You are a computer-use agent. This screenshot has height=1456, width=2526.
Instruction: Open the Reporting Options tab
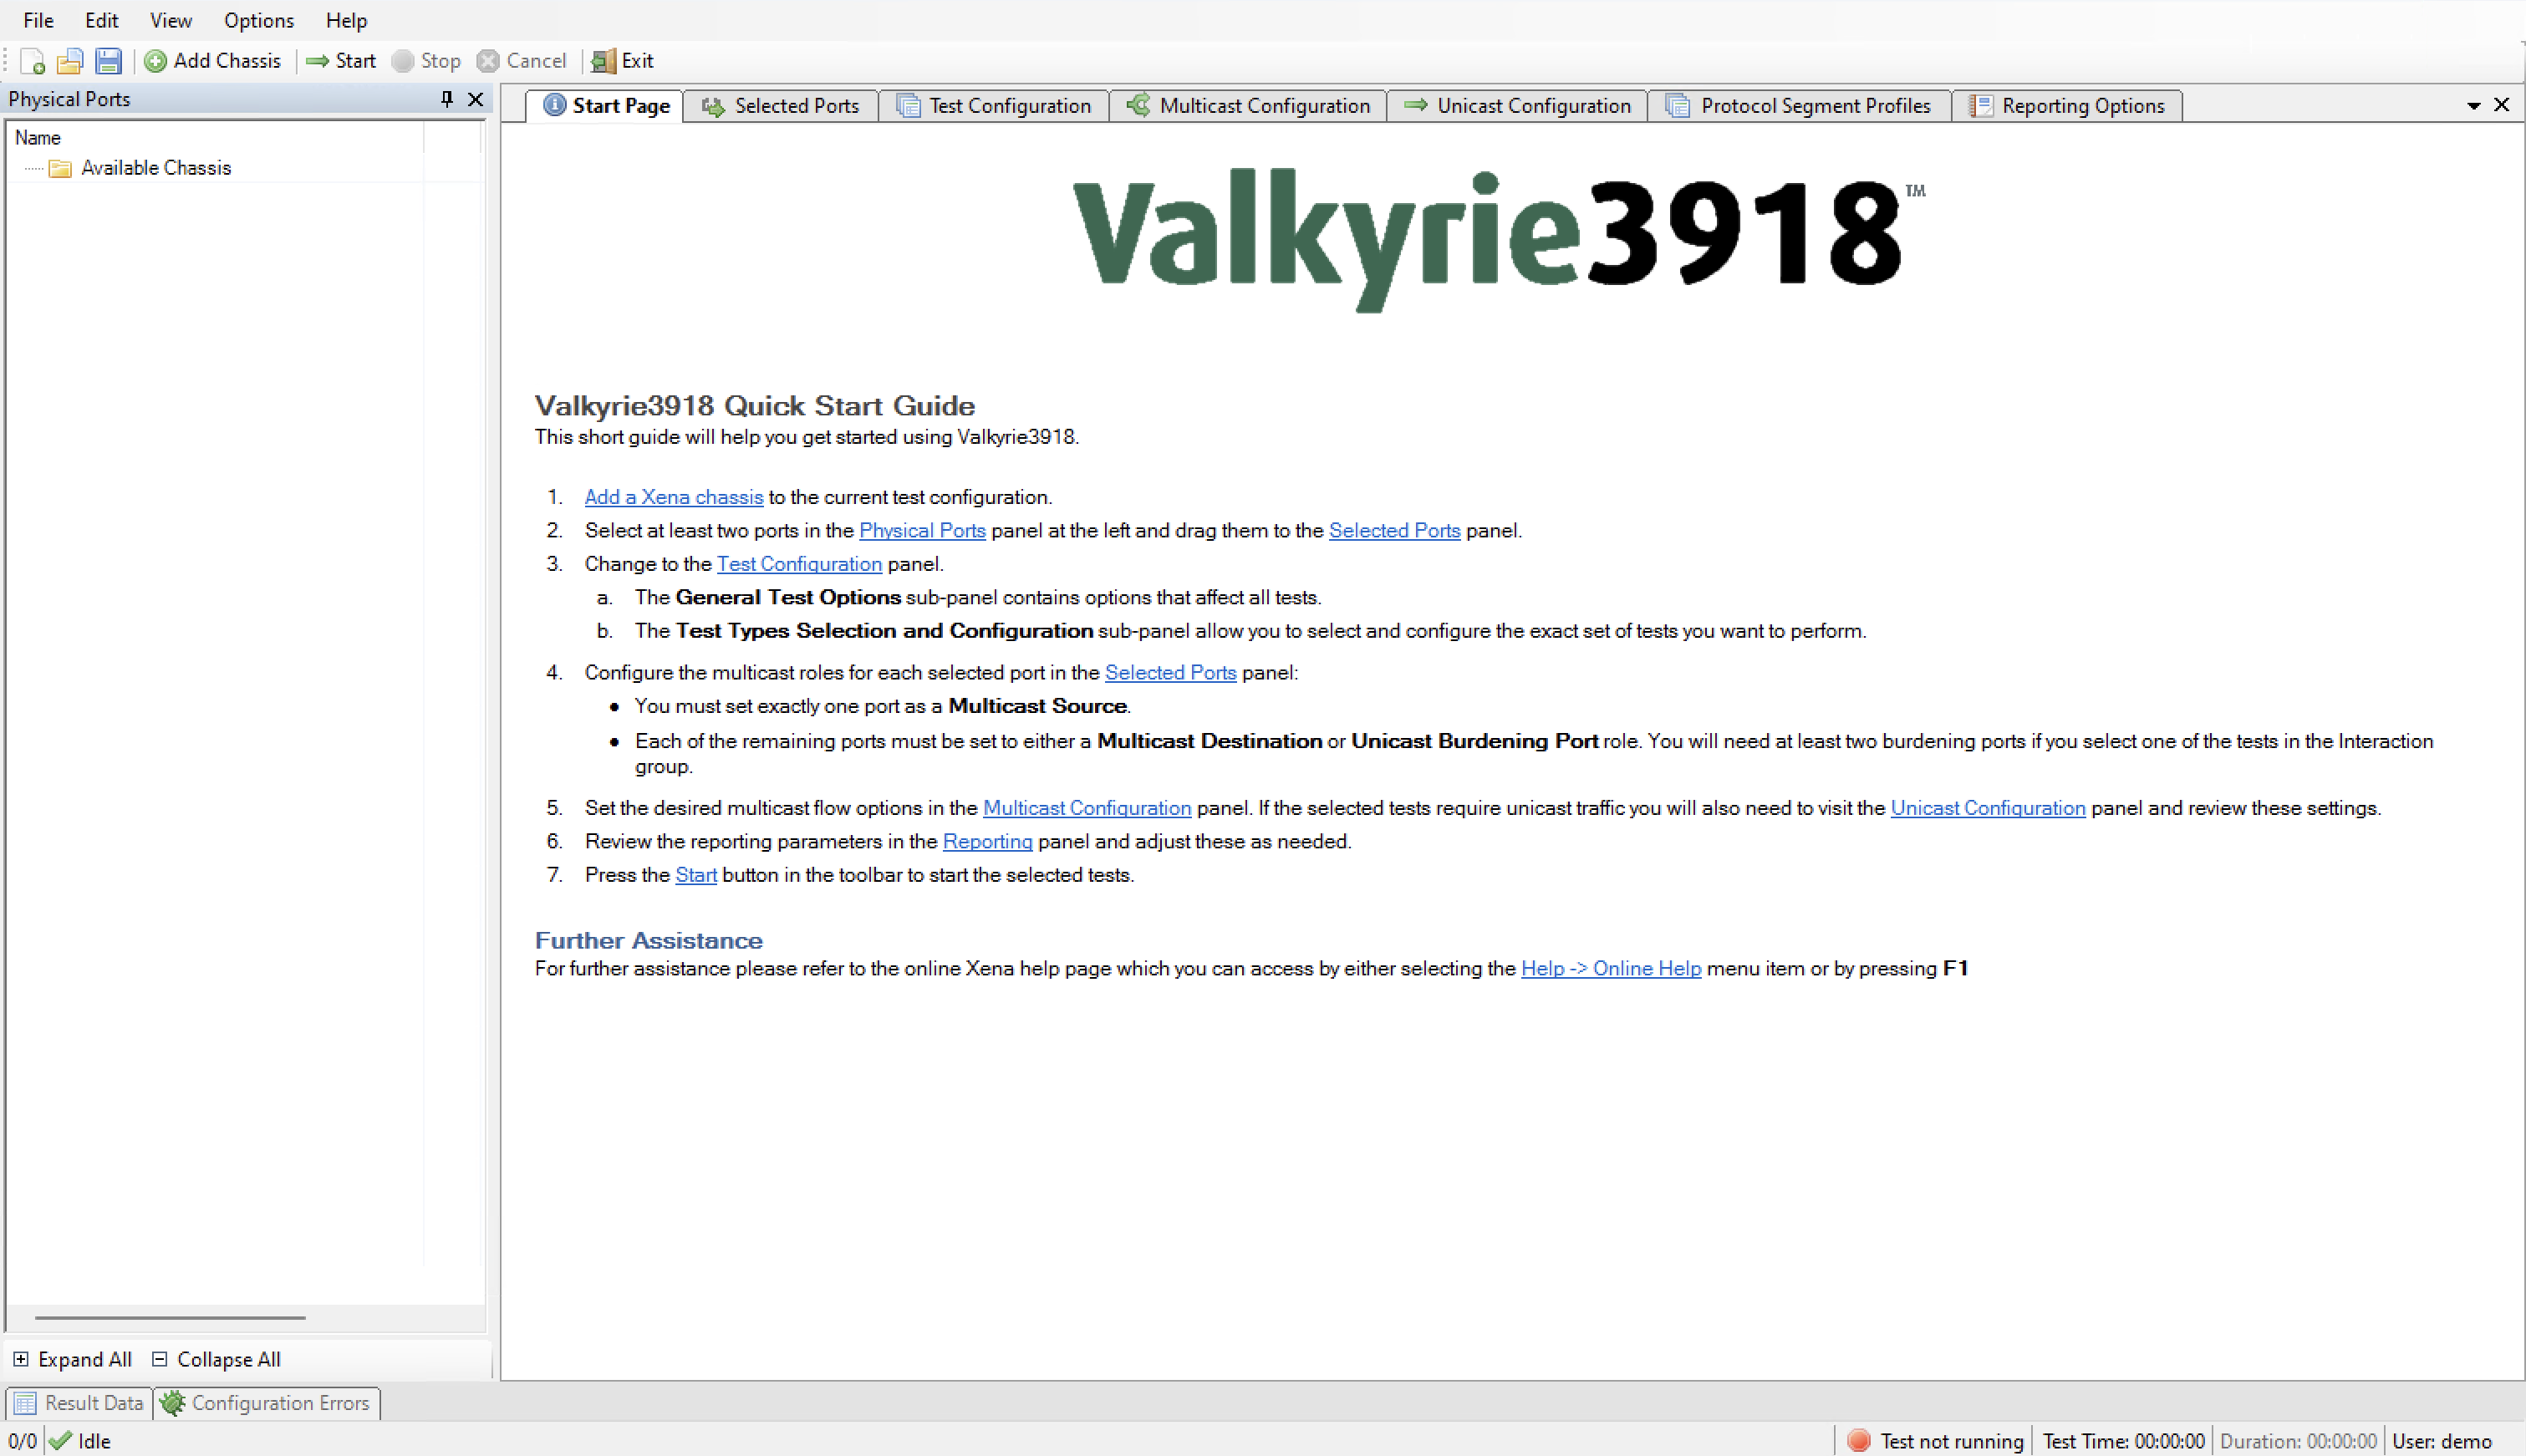point(2067,106)
